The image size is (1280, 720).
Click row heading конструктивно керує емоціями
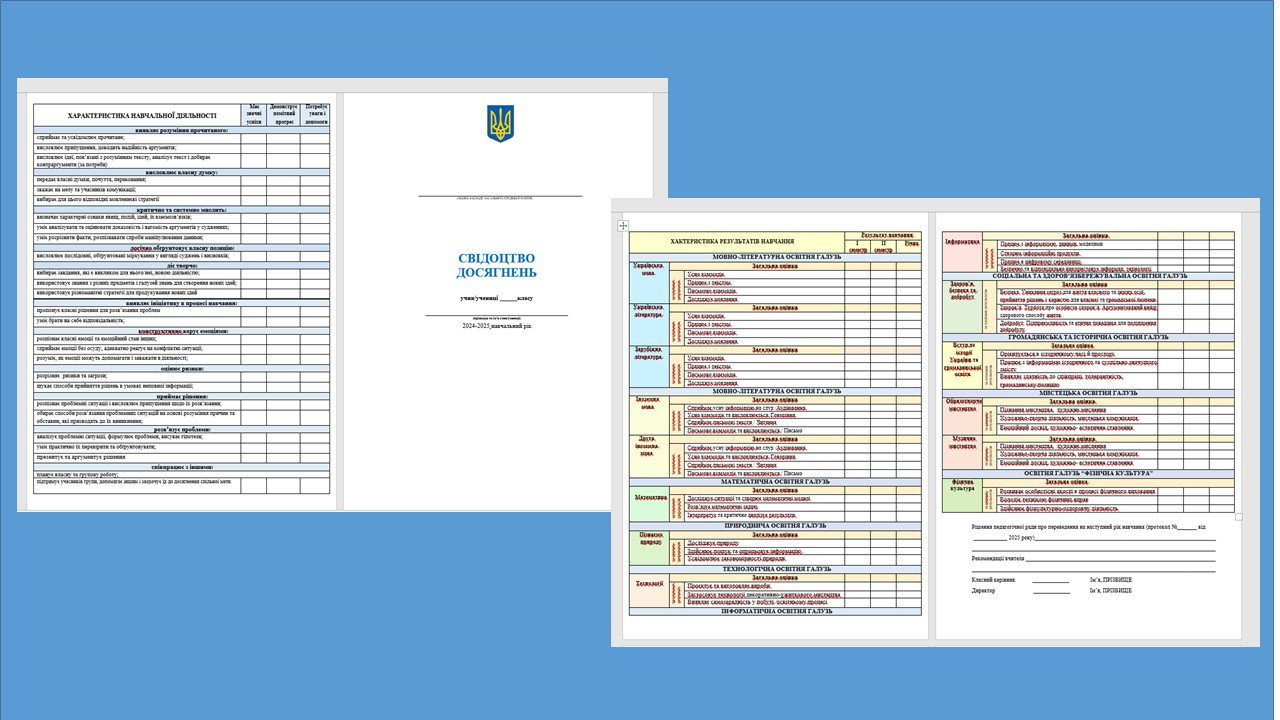tap(182, 331)
